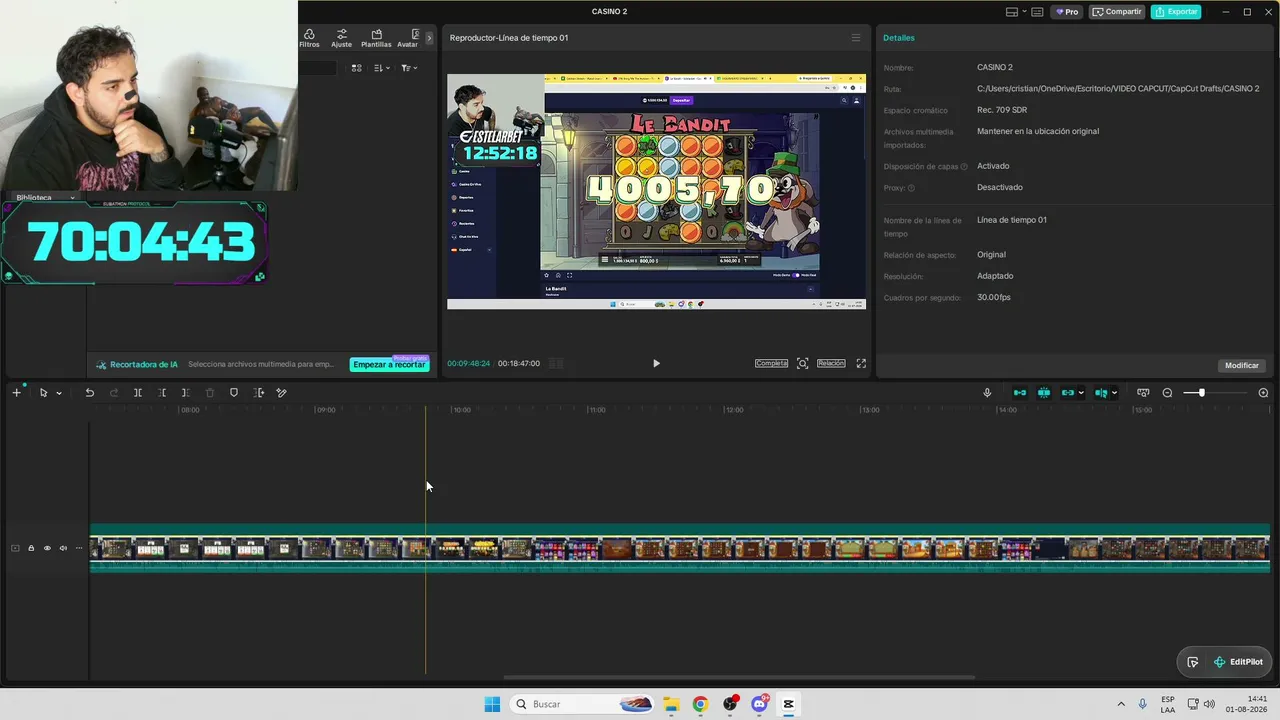Click the player focus/snapshot frame icon
The width and height of the screenshot is (1280, 720).
[x=802, y=363]
